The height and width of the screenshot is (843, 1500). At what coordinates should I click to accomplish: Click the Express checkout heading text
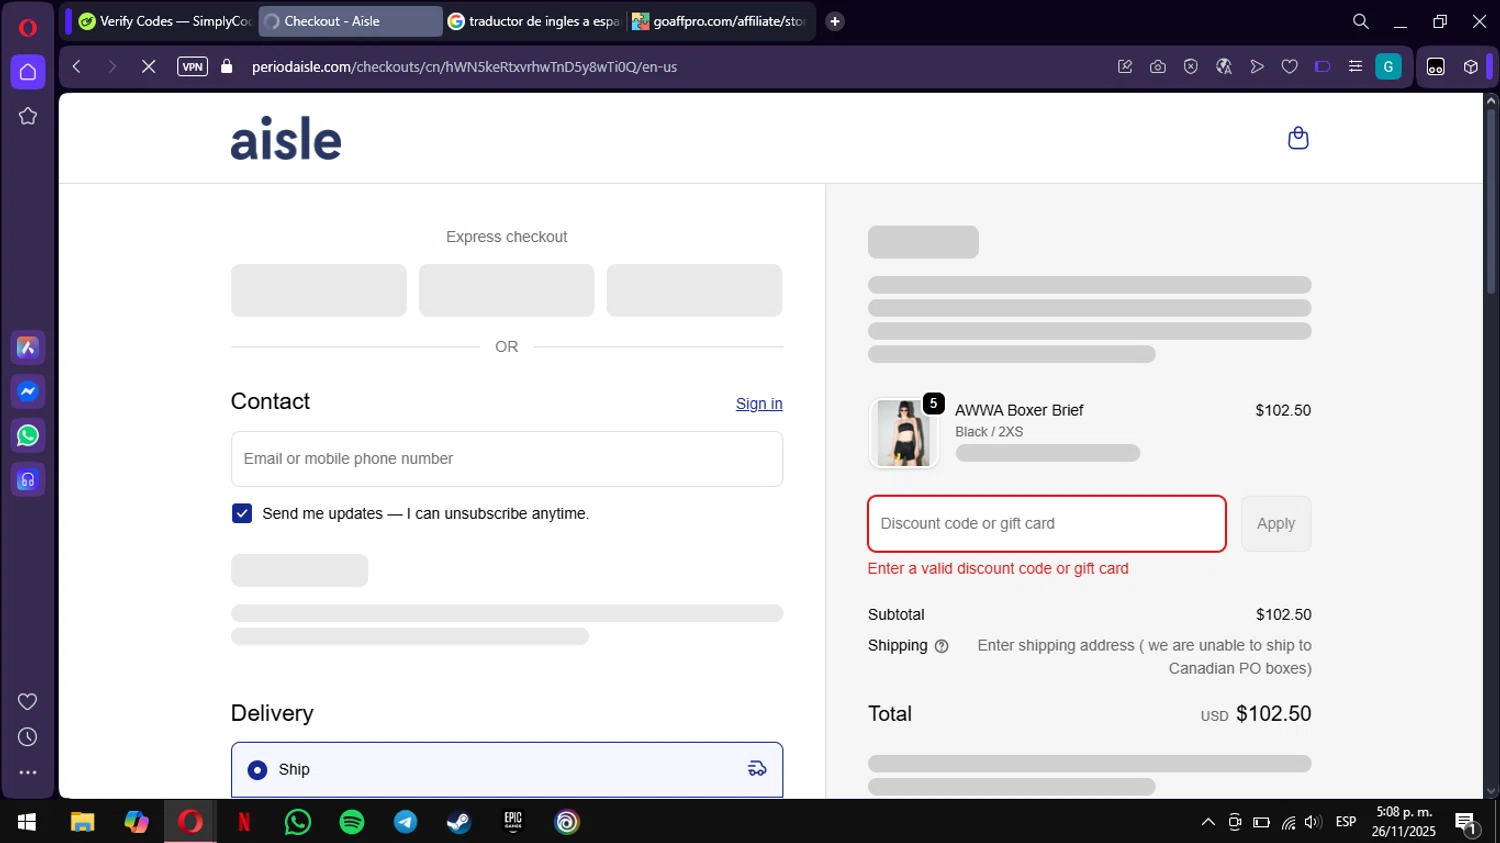(x=507, y=237)
